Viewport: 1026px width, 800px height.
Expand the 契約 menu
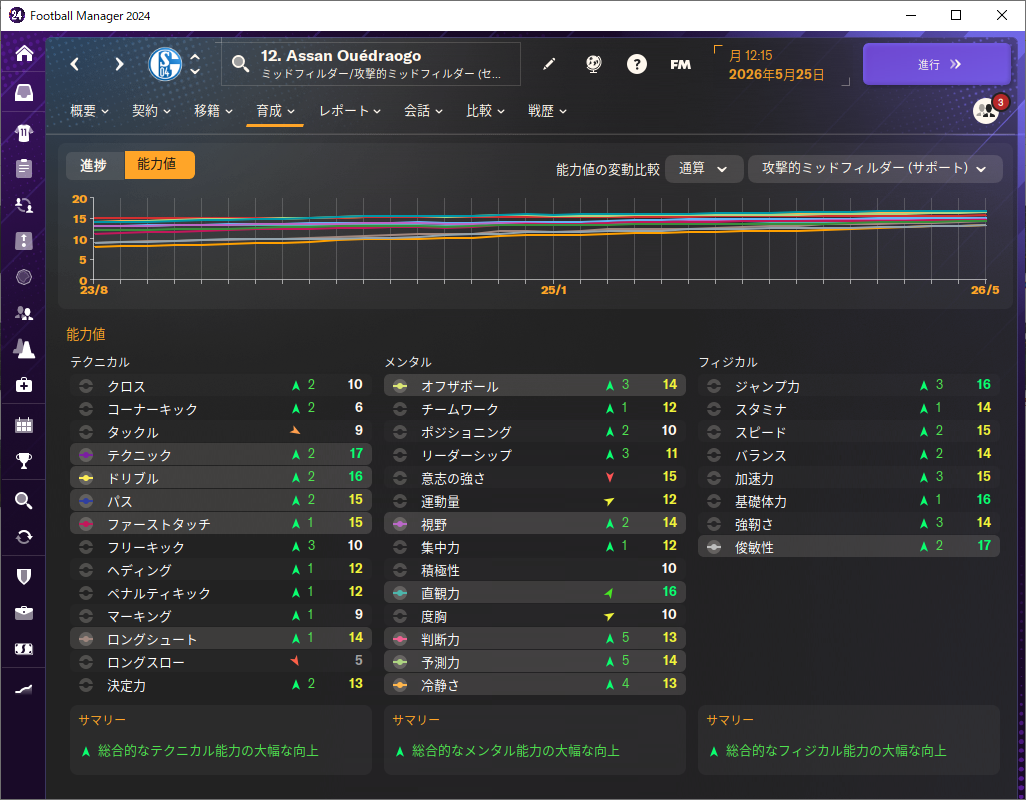click(x=151, y=111)
